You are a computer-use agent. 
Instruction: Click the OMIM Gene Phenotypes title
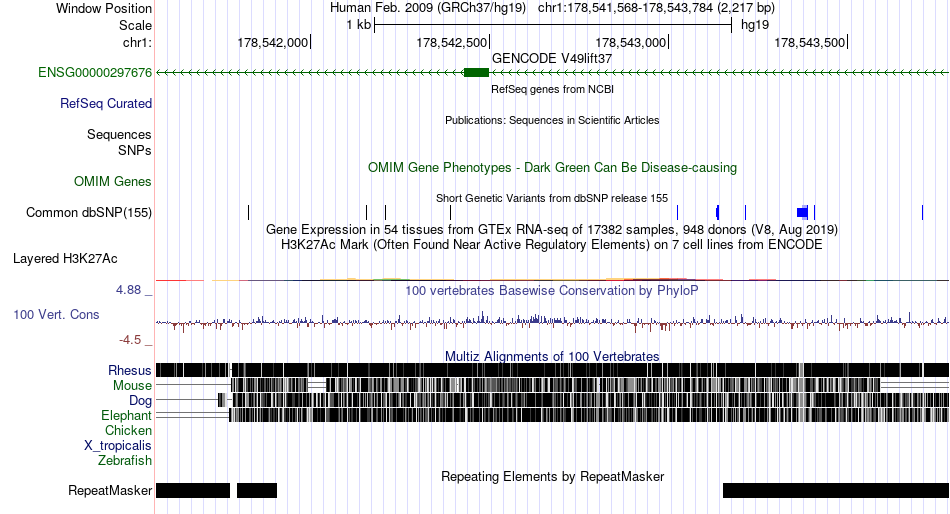pyautogui.click(x=552, y=167)
